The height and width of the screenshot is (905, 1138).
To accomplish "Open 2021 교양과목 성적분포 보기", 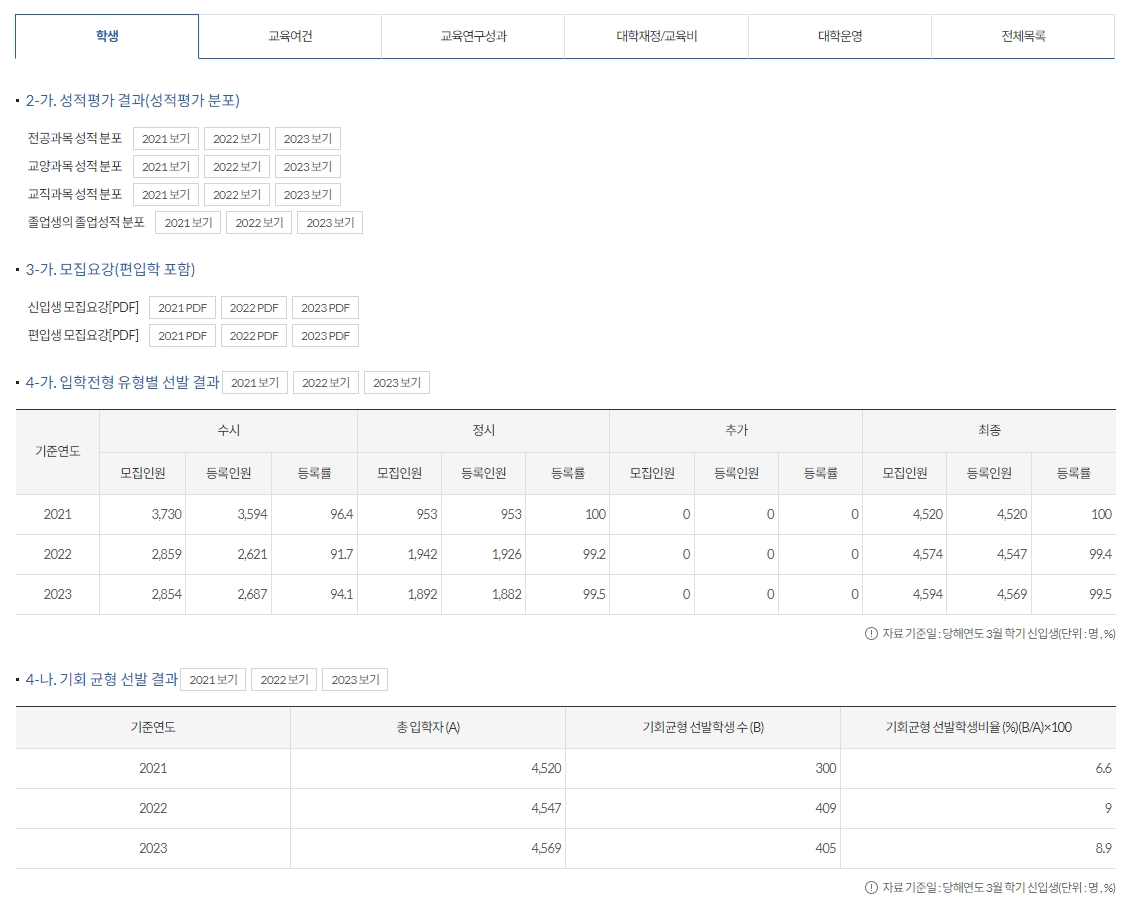I will click(165, 167).
